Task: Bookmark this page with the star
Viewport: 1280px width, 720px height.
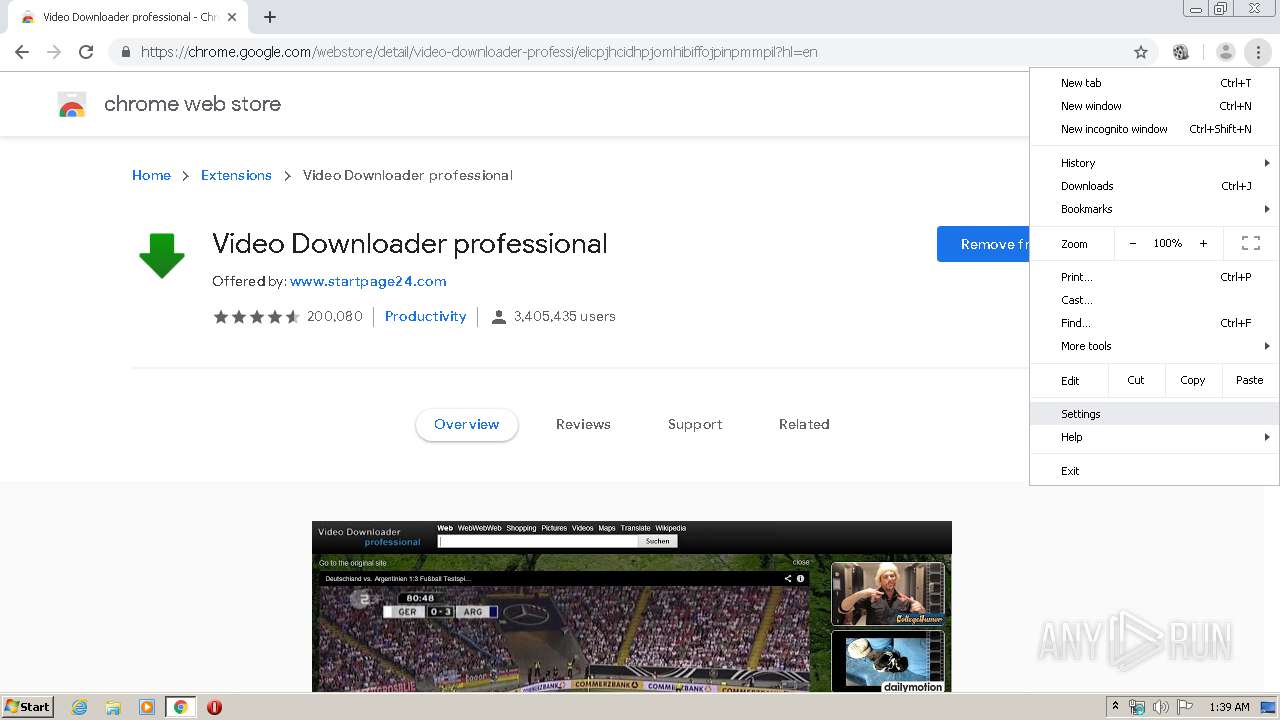Action: 1141,52
